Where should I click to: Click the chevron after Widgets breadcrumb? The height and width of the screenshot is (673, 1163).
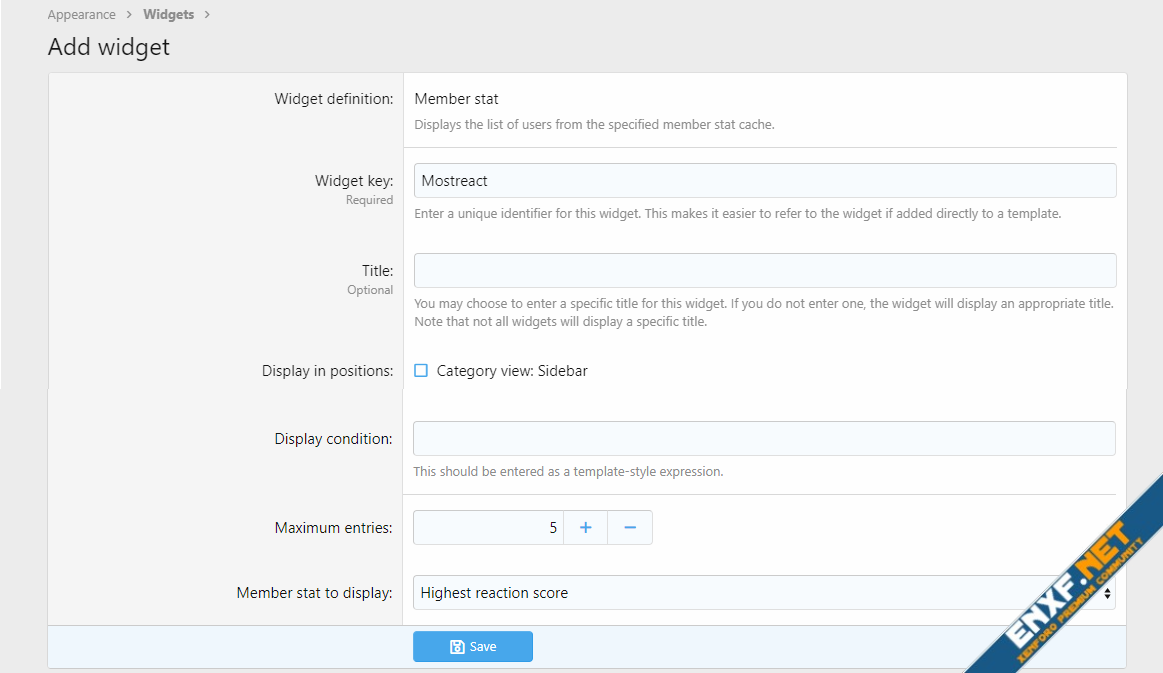tap(207, 15)
